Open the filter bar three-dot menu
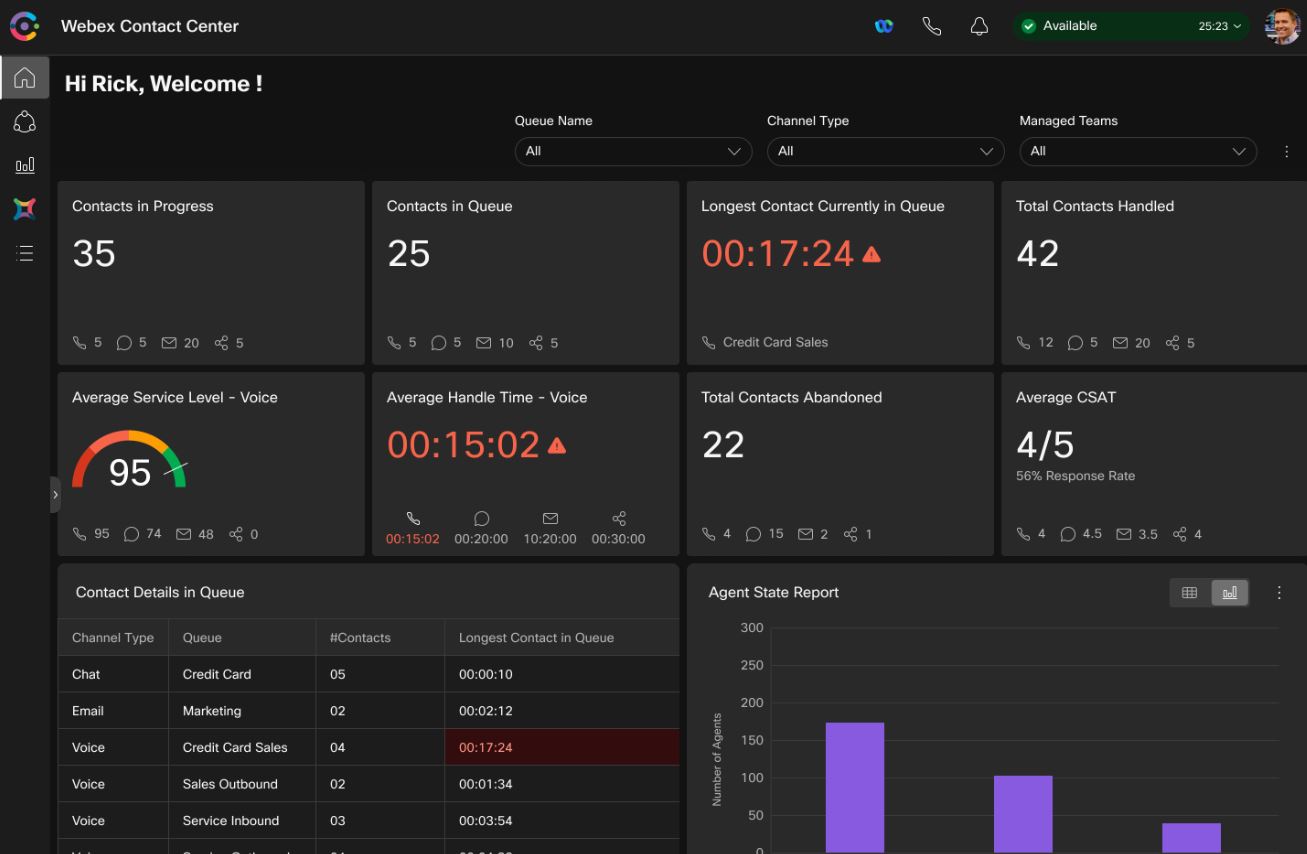This screenshot has width=1307, height=854. pos(1286,152)
